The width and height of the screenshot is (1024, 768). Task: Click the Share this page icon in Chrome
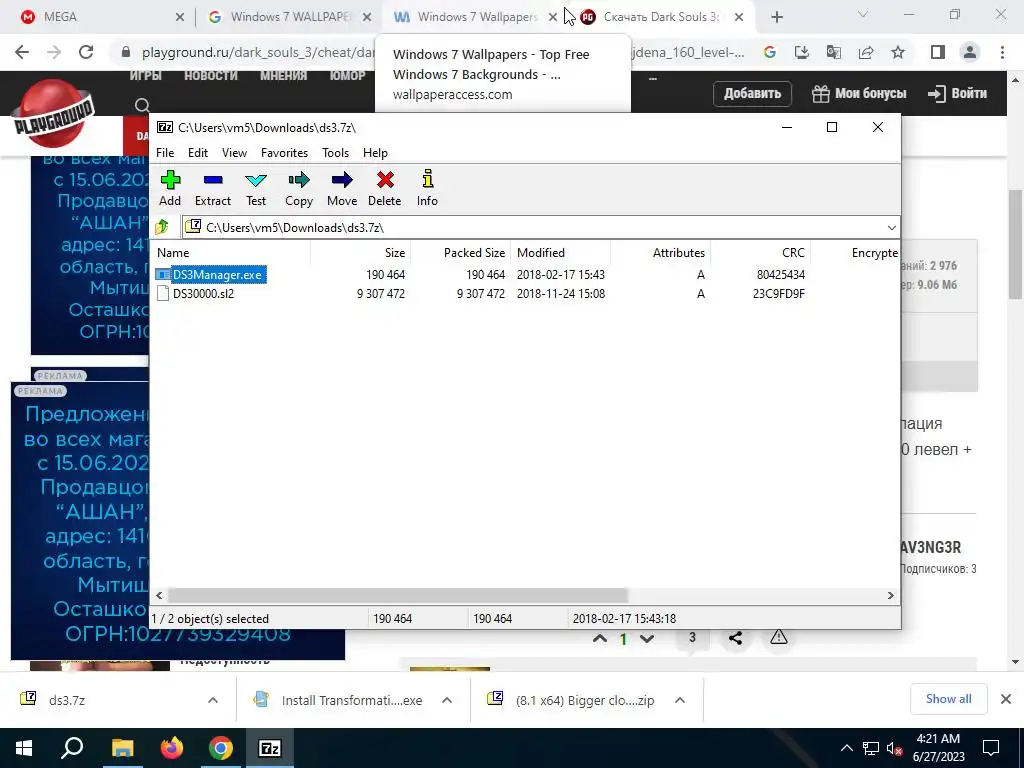[866, 52]
